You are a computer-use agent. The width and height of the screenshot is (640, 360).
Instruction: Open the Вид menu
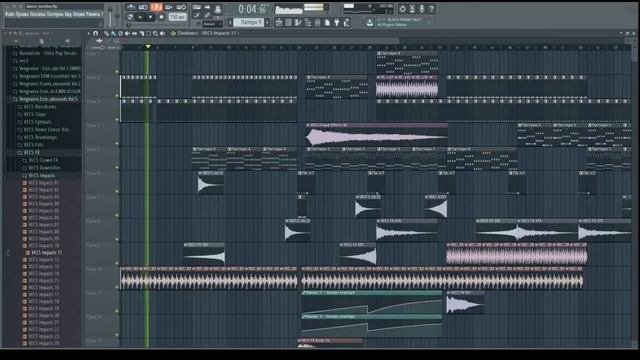(69, 14)
